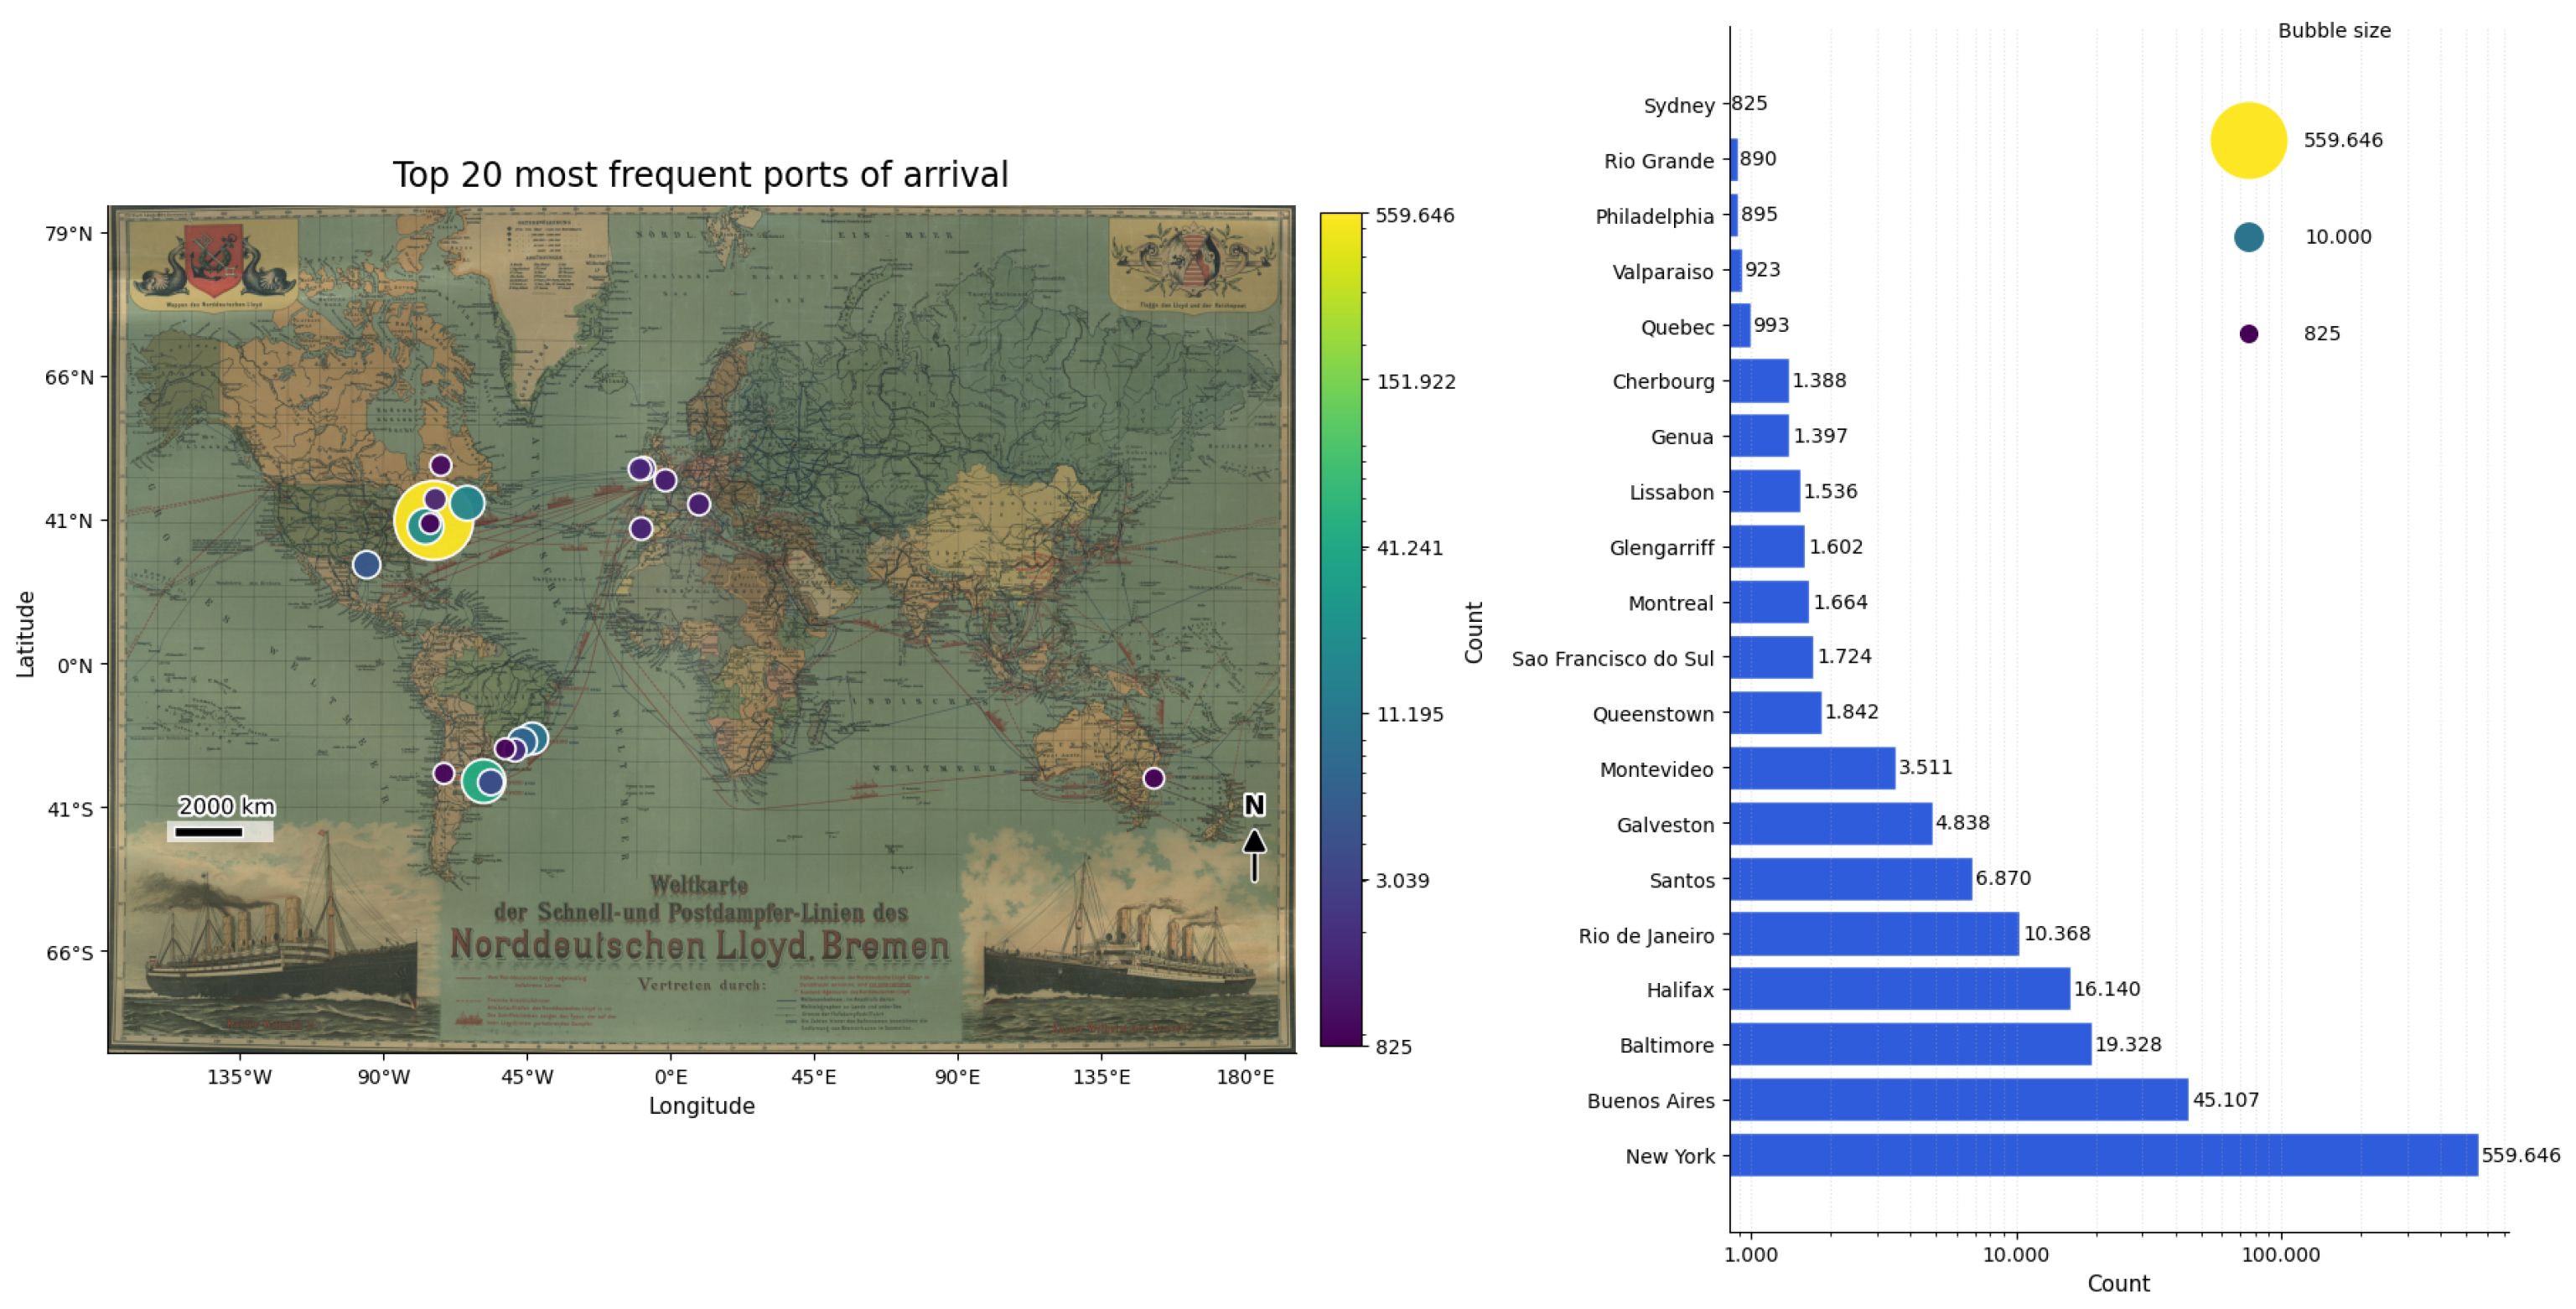
Task: Select the Galveston bubble by the Gulf coast
Action: coord(367,565)
